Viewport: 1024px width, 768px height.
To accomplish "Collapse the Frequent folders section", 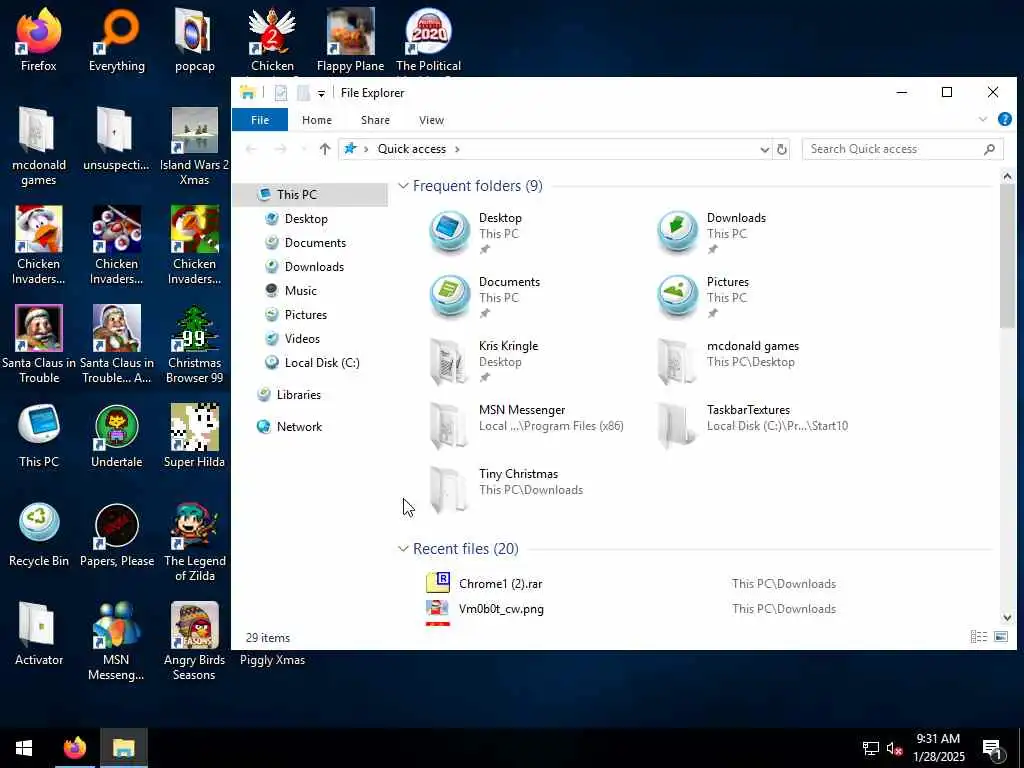I will coord(404,186).
